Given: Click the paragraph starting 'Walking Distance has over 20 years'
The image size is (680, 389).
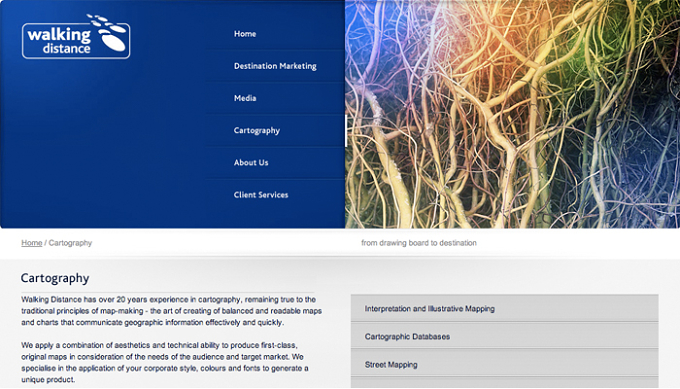Looking at the screenshot, I should [x=171, y=311].
